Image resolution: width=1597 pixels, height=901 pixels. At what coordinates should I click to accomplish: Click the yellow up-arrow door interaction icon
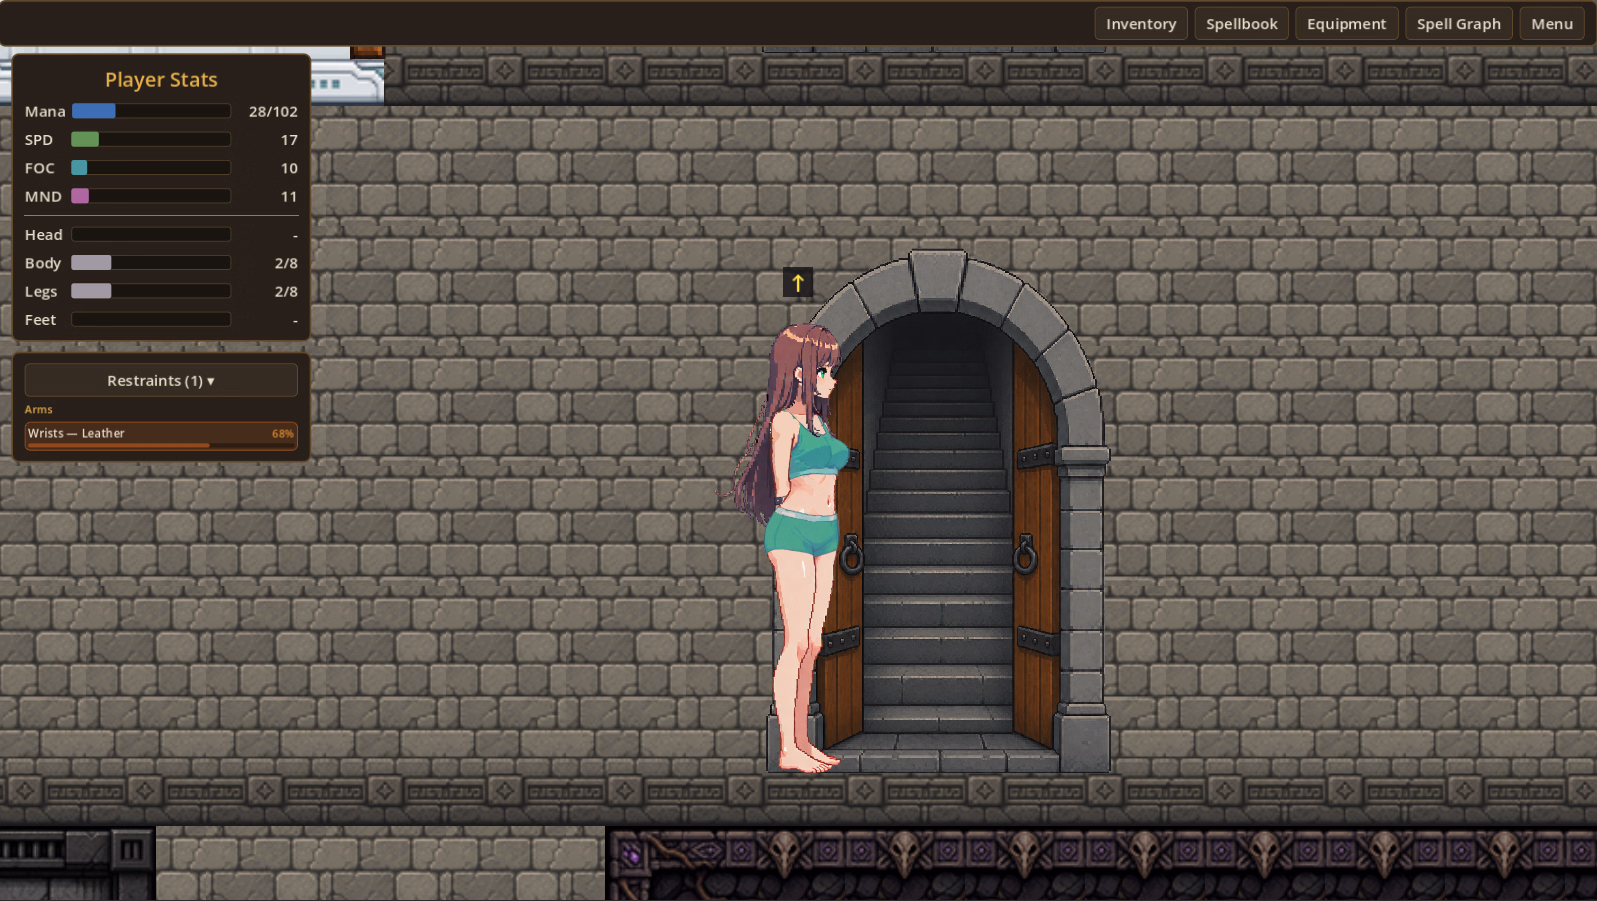[797, 283]
